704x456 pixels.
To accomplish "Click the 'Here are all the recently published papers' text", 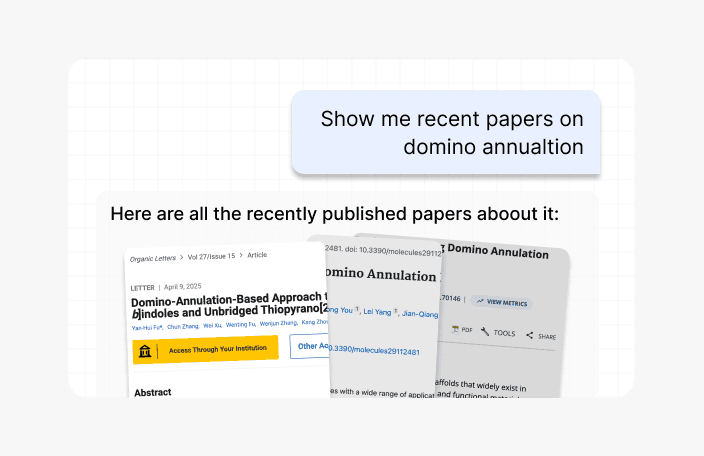I will coord(334,214).
